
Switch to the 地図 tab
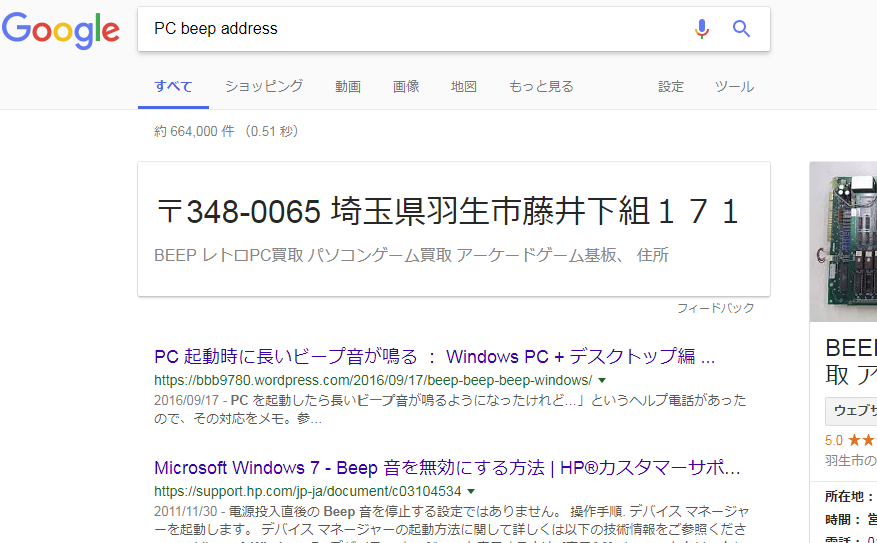pos(464,87)
